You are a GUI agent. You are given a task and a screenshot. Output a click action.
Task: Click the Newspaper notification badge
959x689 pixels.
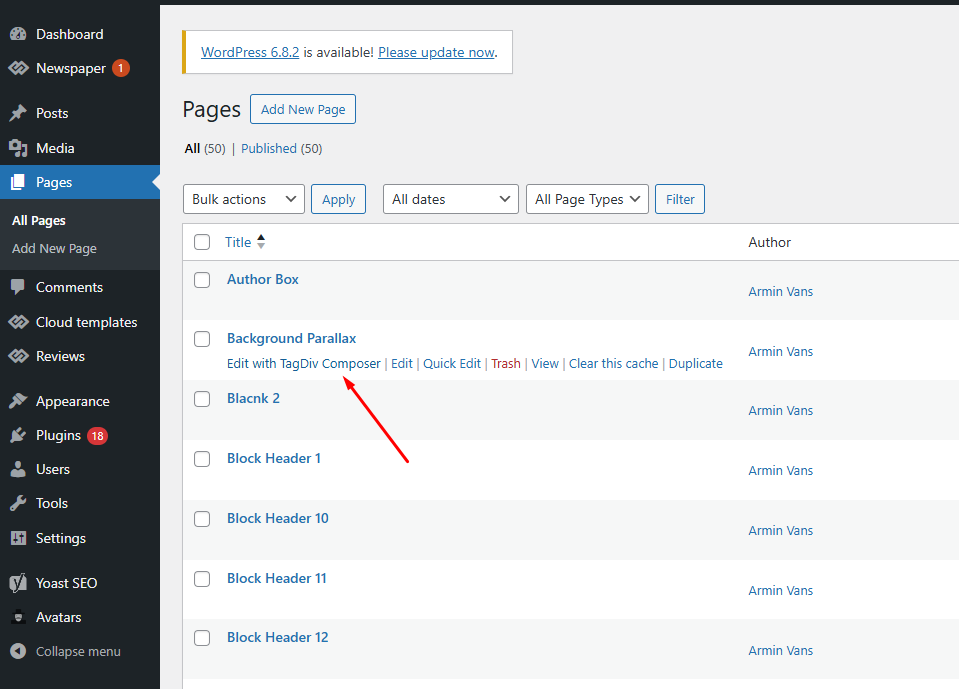click(121, 68)
